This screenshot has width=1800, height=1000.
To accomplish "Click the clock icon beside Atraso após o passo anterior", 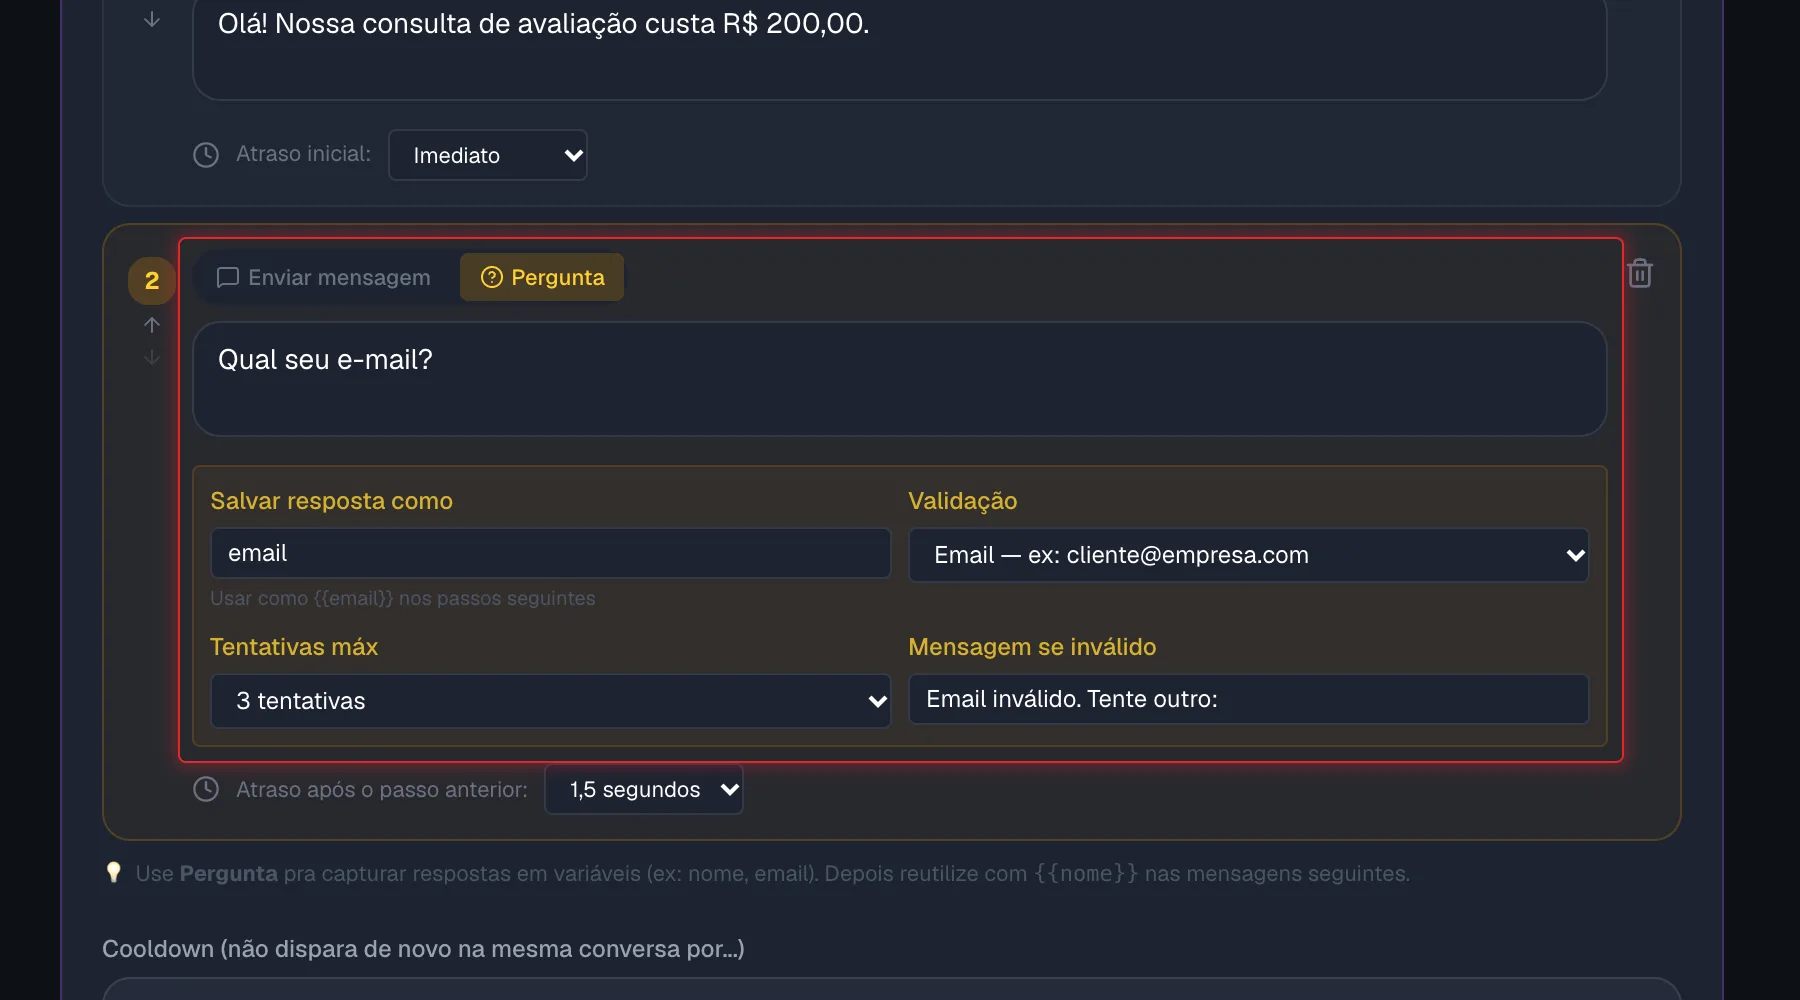I will (x=206, y=789).
